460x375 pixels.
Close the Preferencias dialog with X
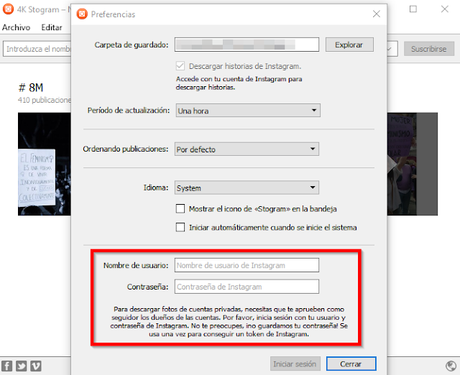376,14
